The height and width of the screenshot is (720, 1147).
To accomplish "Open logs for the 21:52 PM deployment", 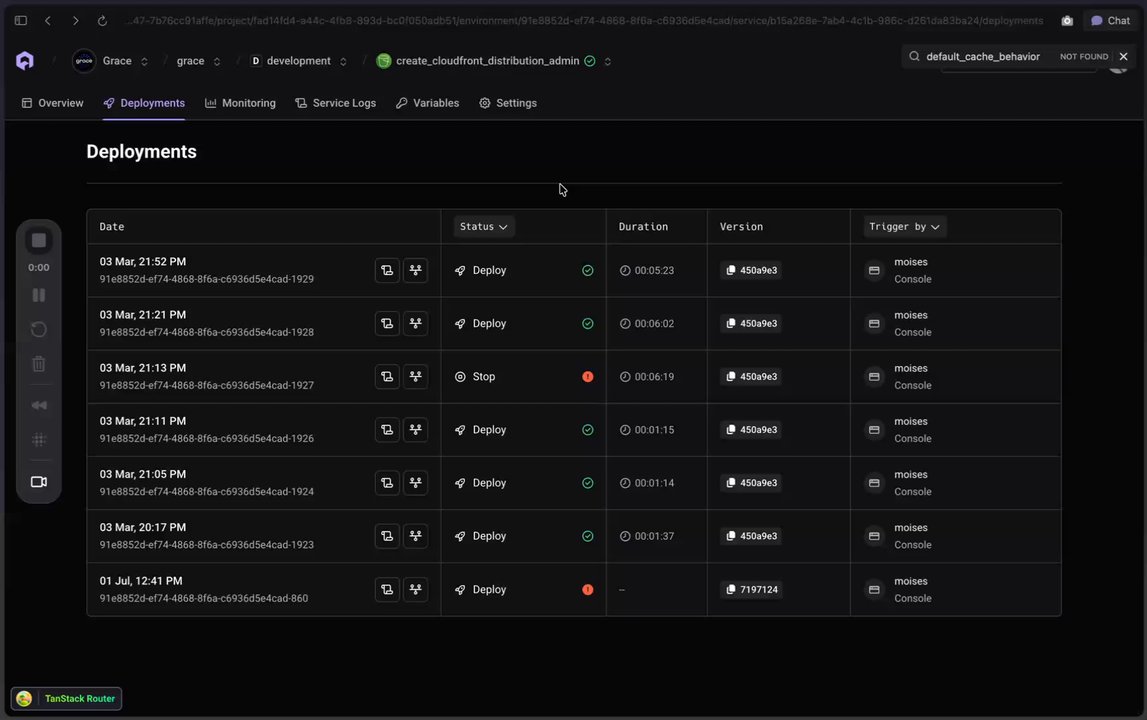I will click(x=387, y=270).
